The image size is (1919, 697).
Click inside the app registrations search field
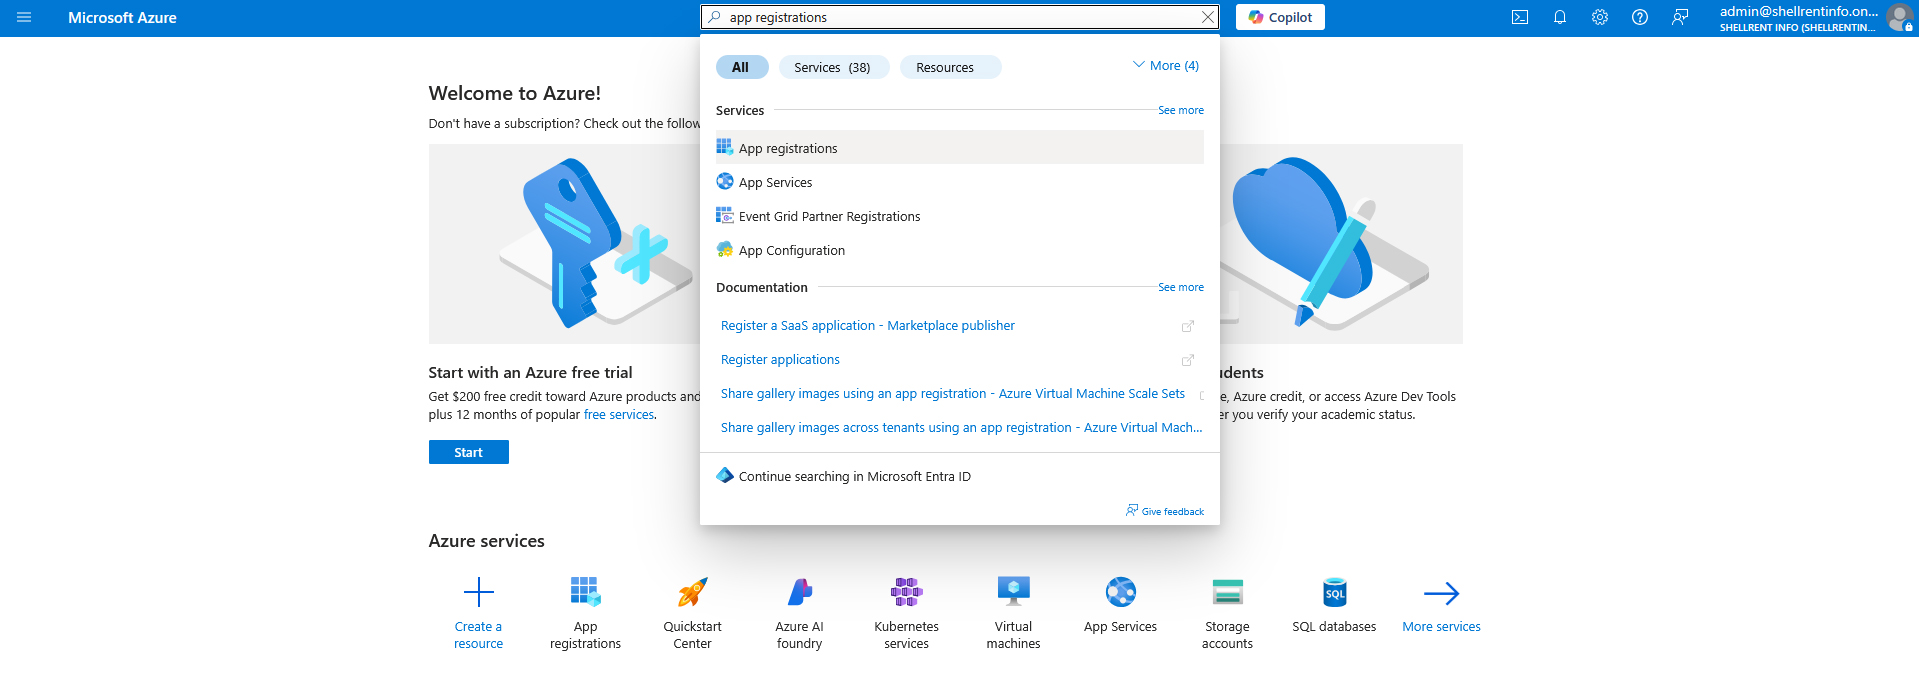click(x=960, y=17)
